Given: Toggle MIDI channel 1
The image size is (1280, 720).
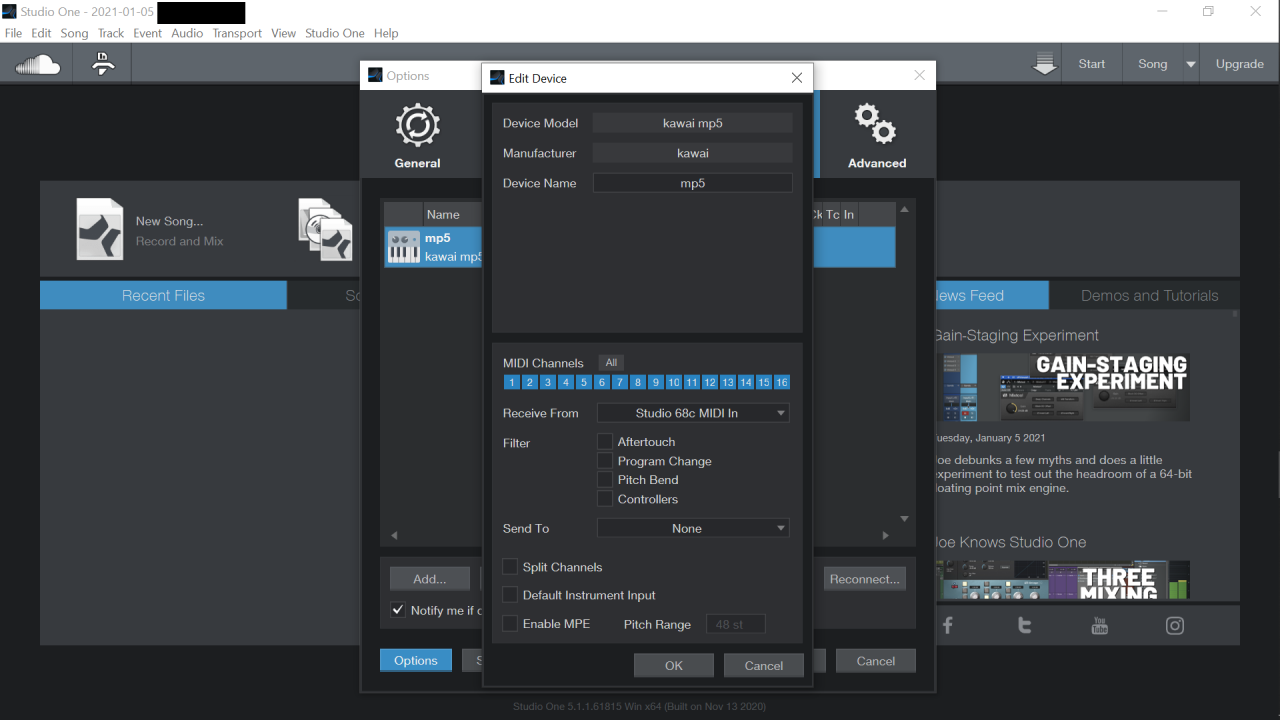Looking at the screenshot, I should tap(512, 382).
